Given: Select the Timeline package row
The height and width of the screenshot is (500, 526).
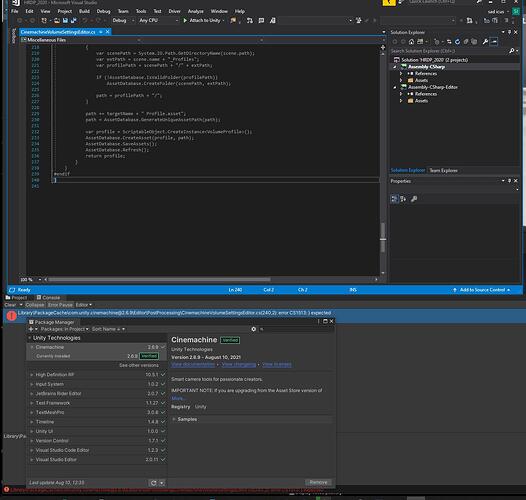Looking at the screenshot, I should 97,422.
